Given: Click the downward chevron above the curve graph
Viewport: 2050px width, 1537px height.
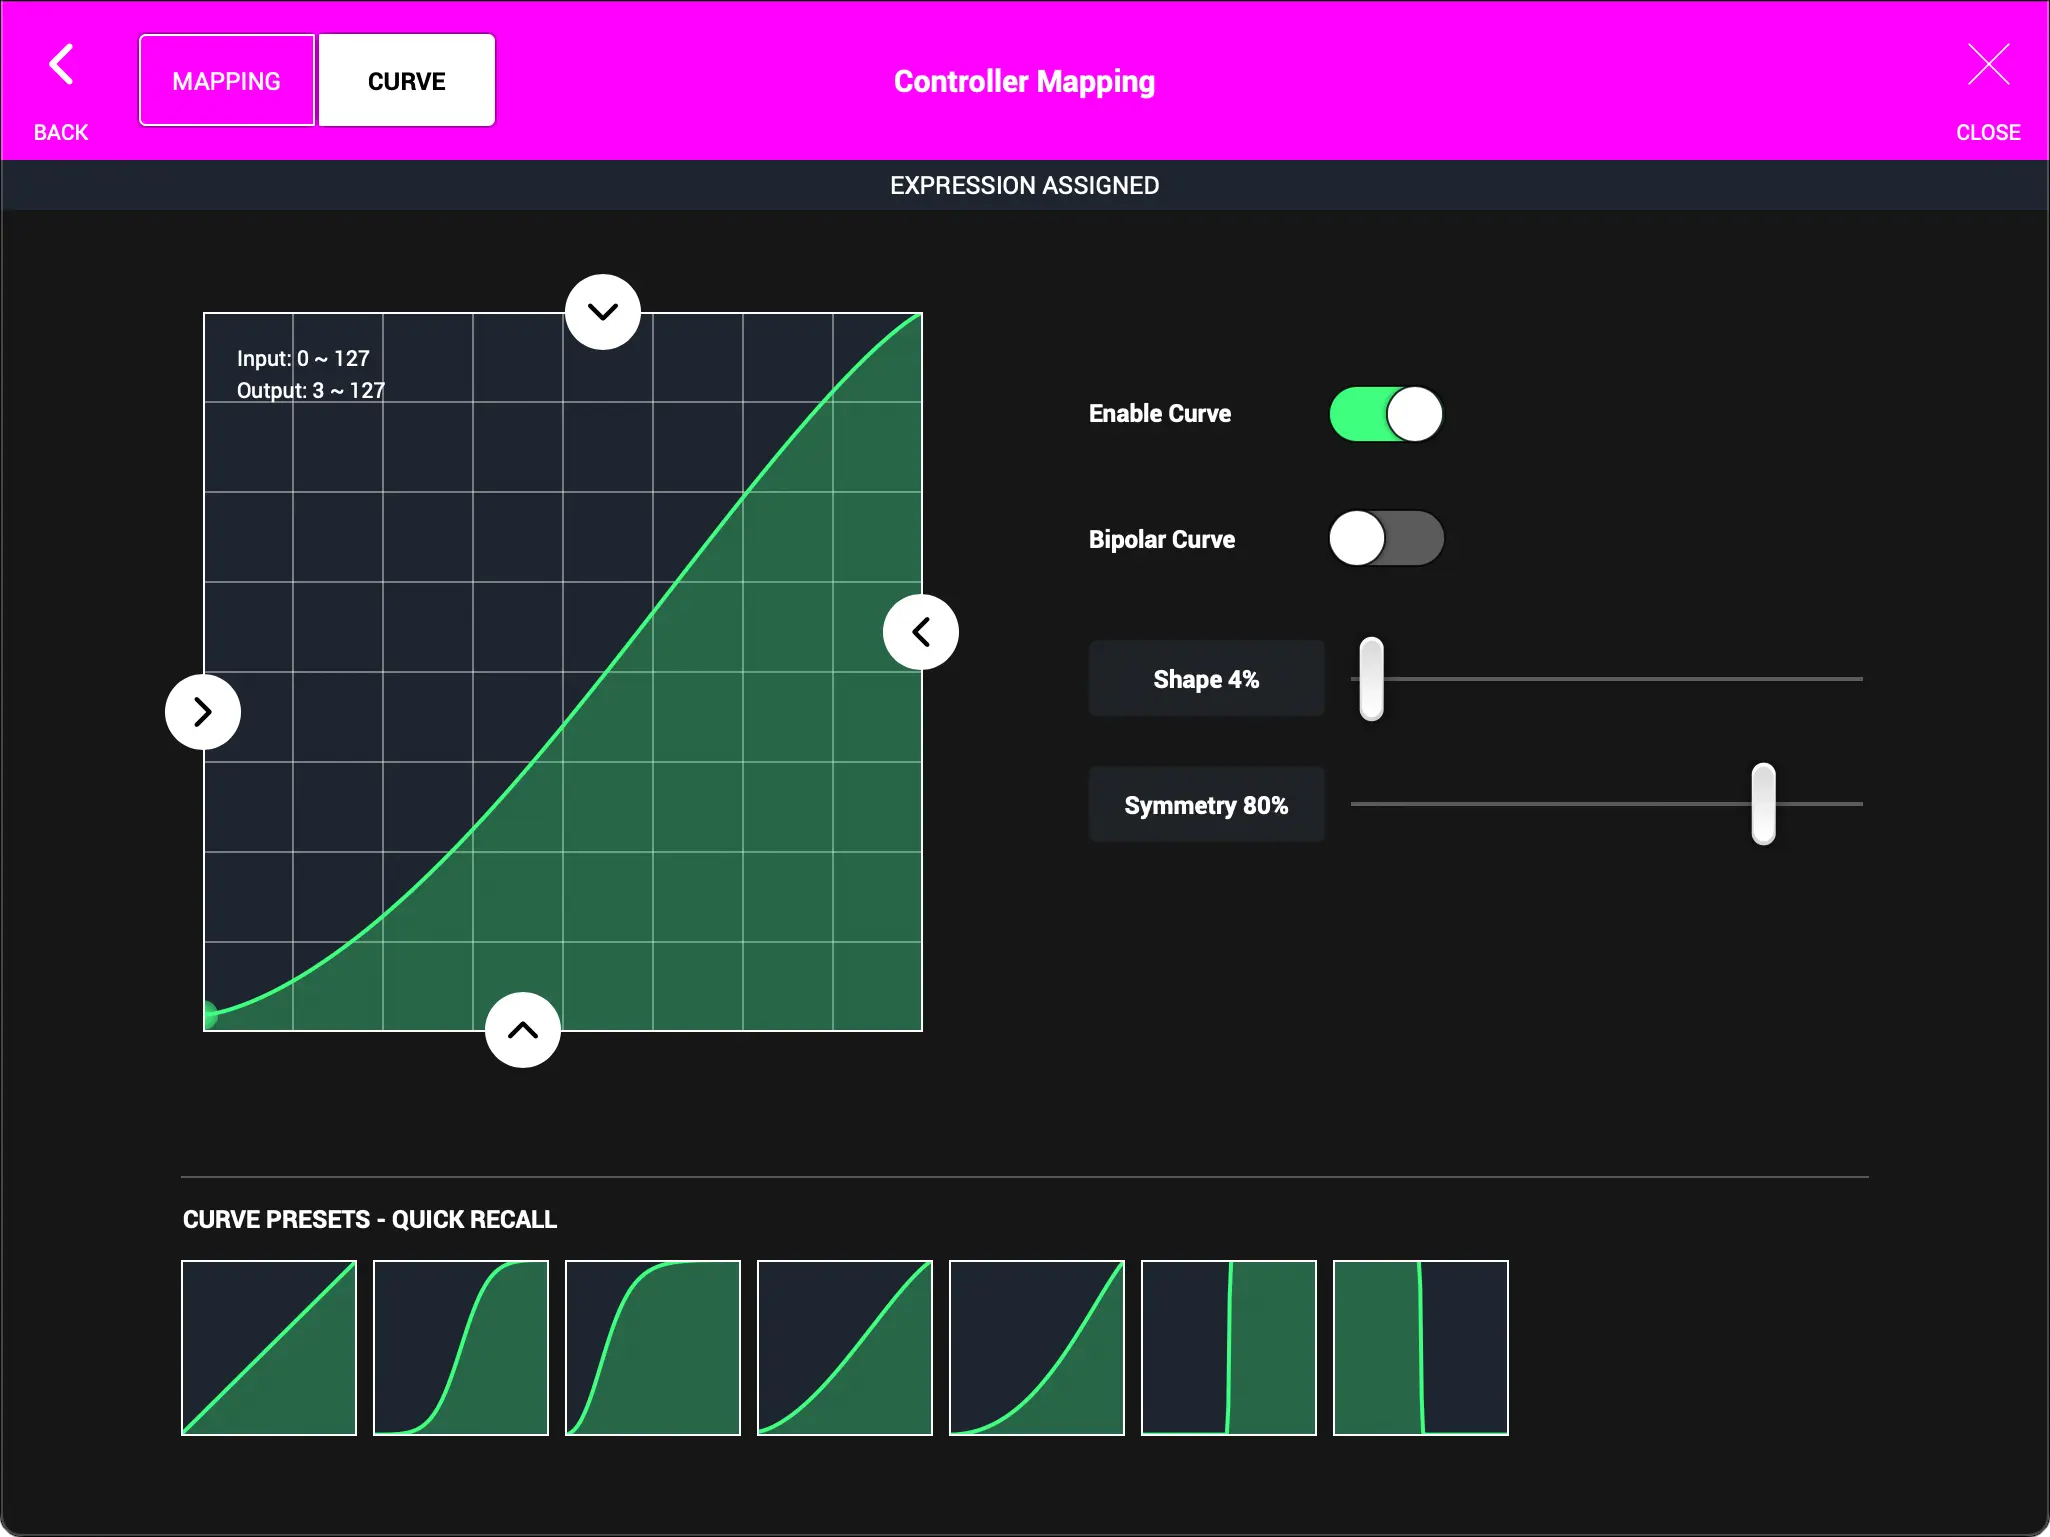Looking at the screenshot, I should click(x=602, y=311).
